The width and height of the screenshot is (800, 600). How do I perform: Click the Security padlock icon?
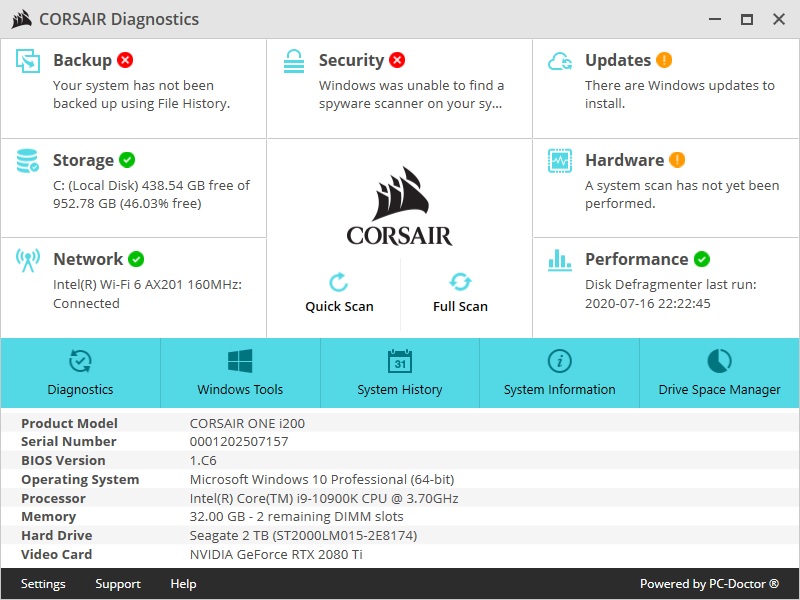294,61
